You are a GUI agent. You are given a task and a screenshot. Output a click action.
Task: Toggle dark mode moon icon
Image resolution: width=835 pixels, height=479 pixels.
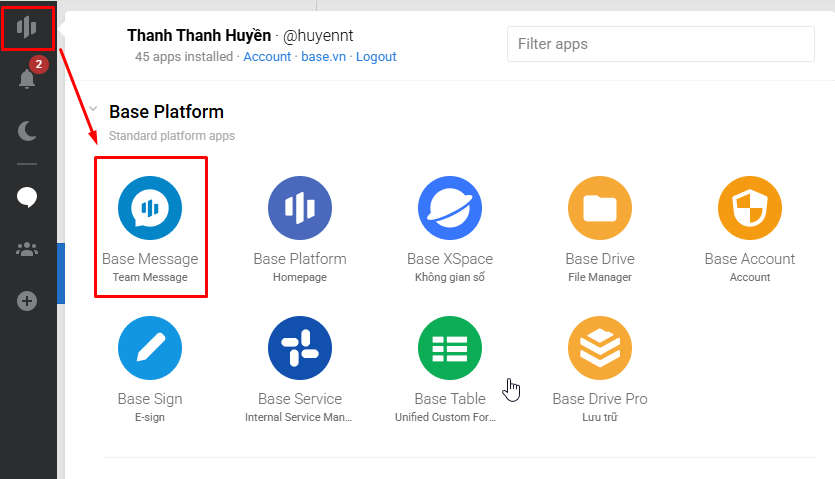pyautogui.click(x=27, y=131)
